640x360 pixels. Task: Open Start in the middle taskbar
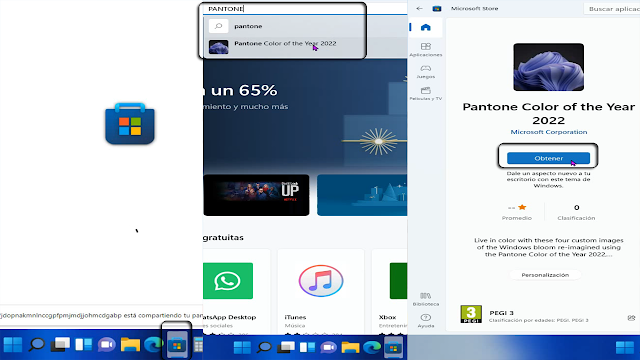pos(242,347)
